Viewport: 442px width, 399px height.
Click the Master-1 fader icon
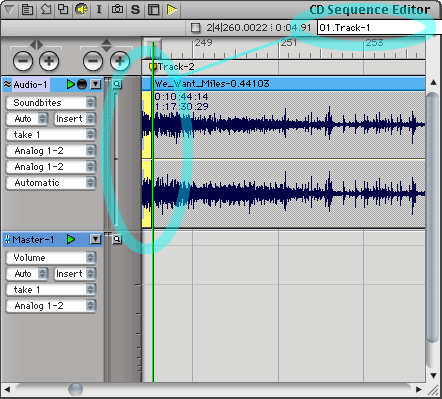[7, 239]
